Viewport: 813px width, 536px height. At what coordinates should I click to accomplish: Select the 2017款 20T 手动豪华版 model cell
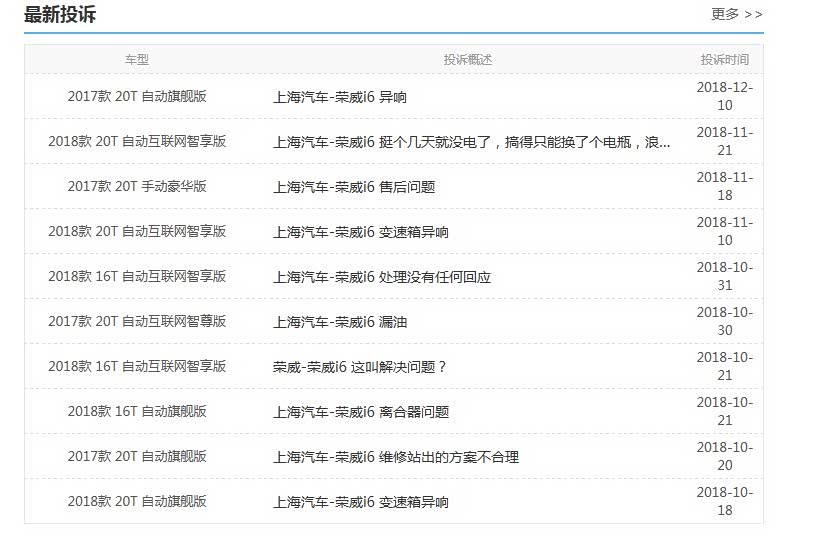[137, 186]
